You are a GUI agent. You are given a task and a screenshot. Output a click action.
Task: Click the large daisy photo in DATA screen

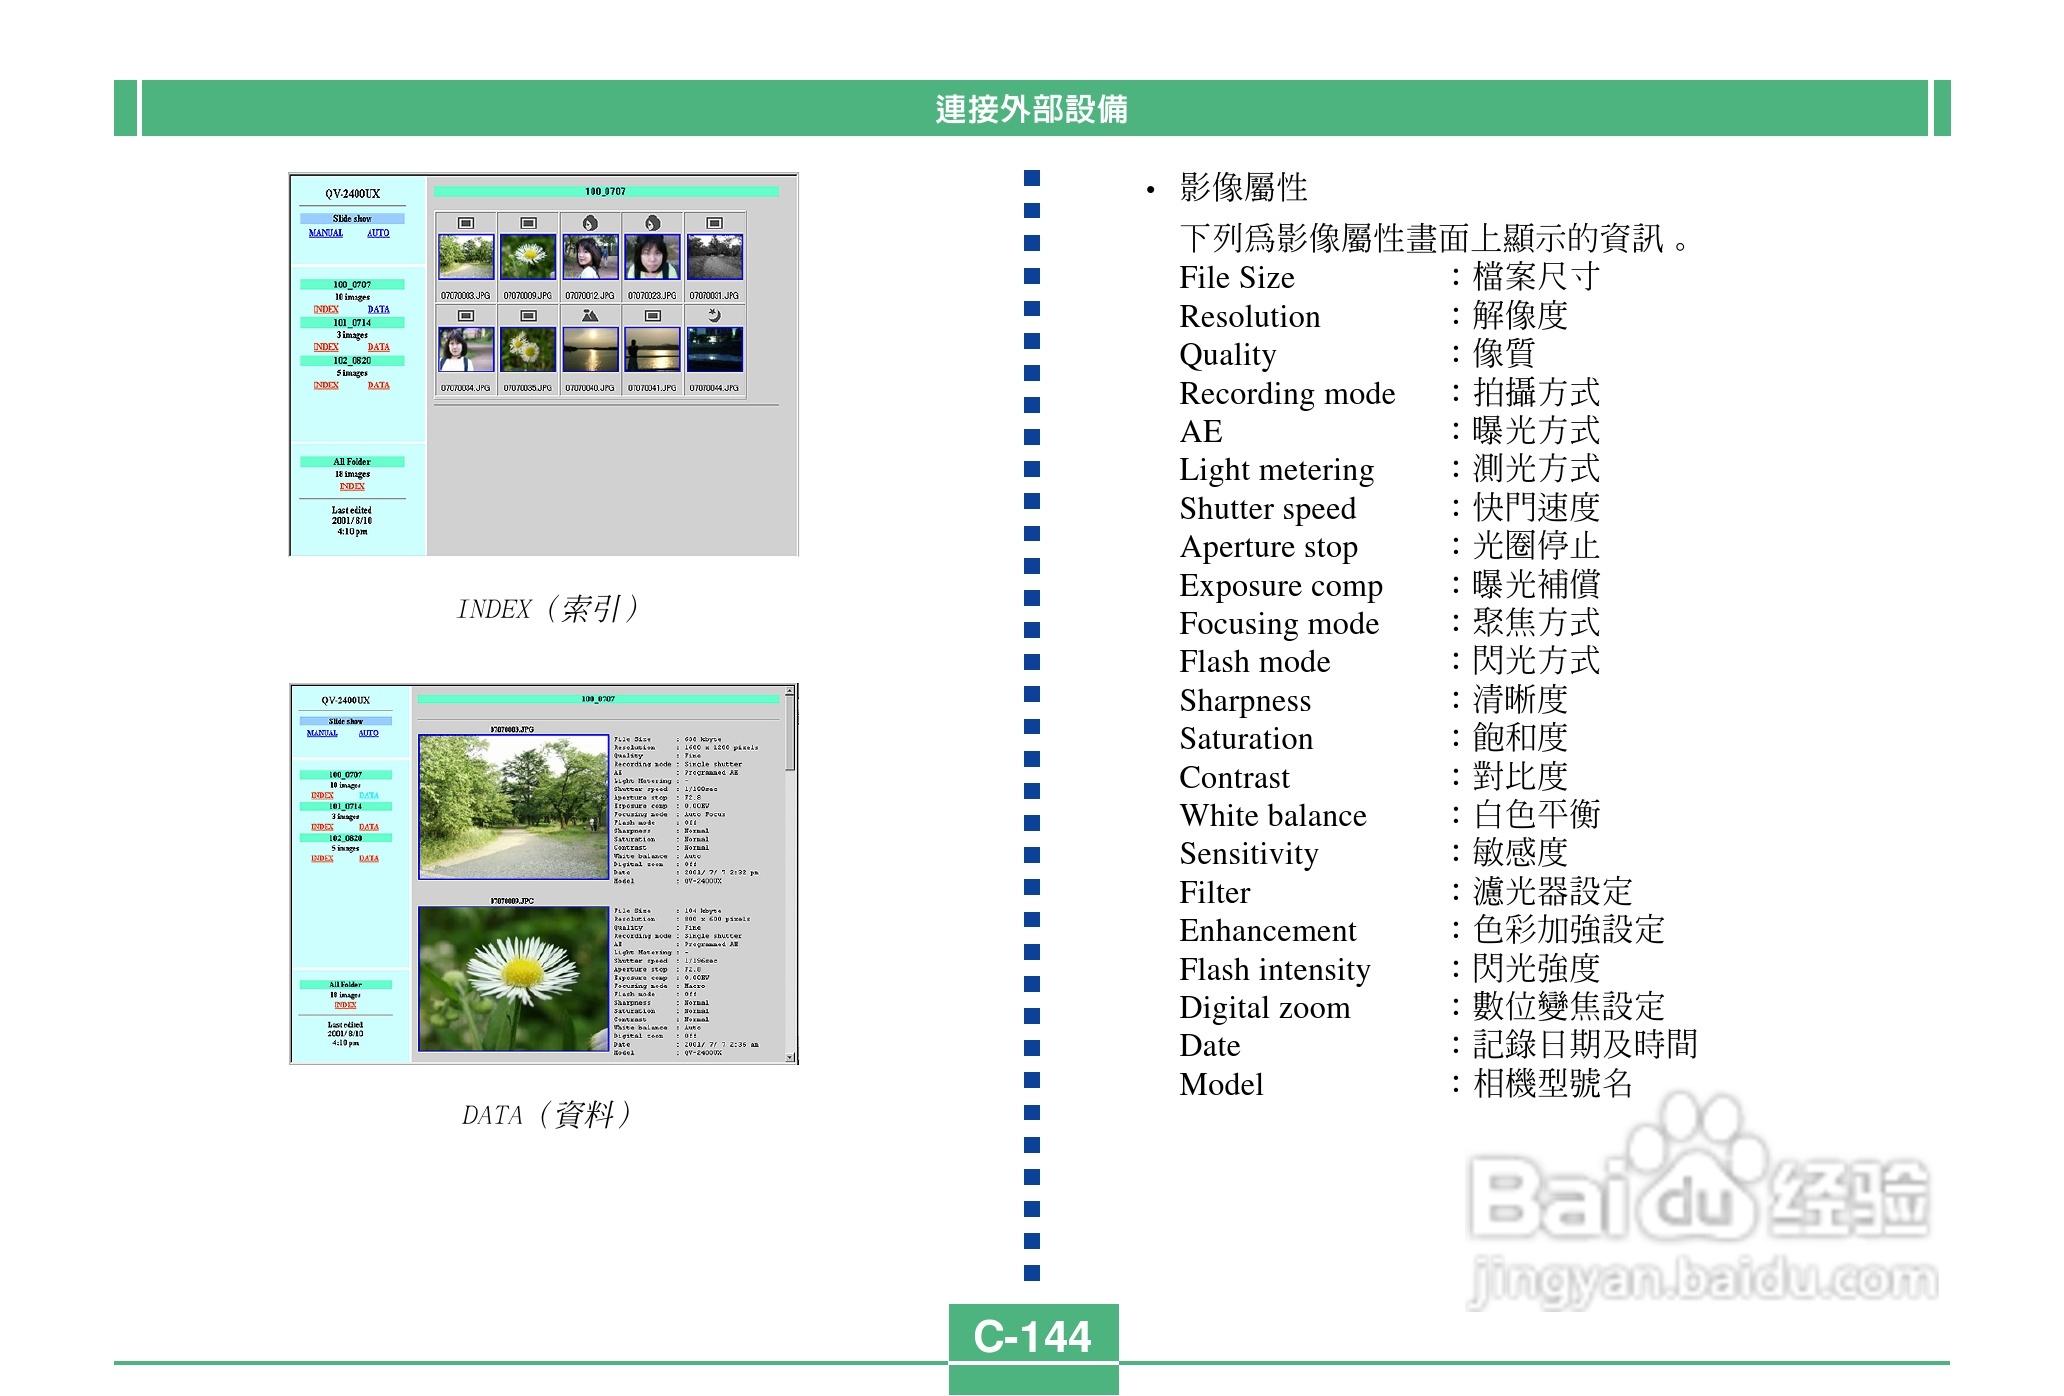tap(513, 978)
